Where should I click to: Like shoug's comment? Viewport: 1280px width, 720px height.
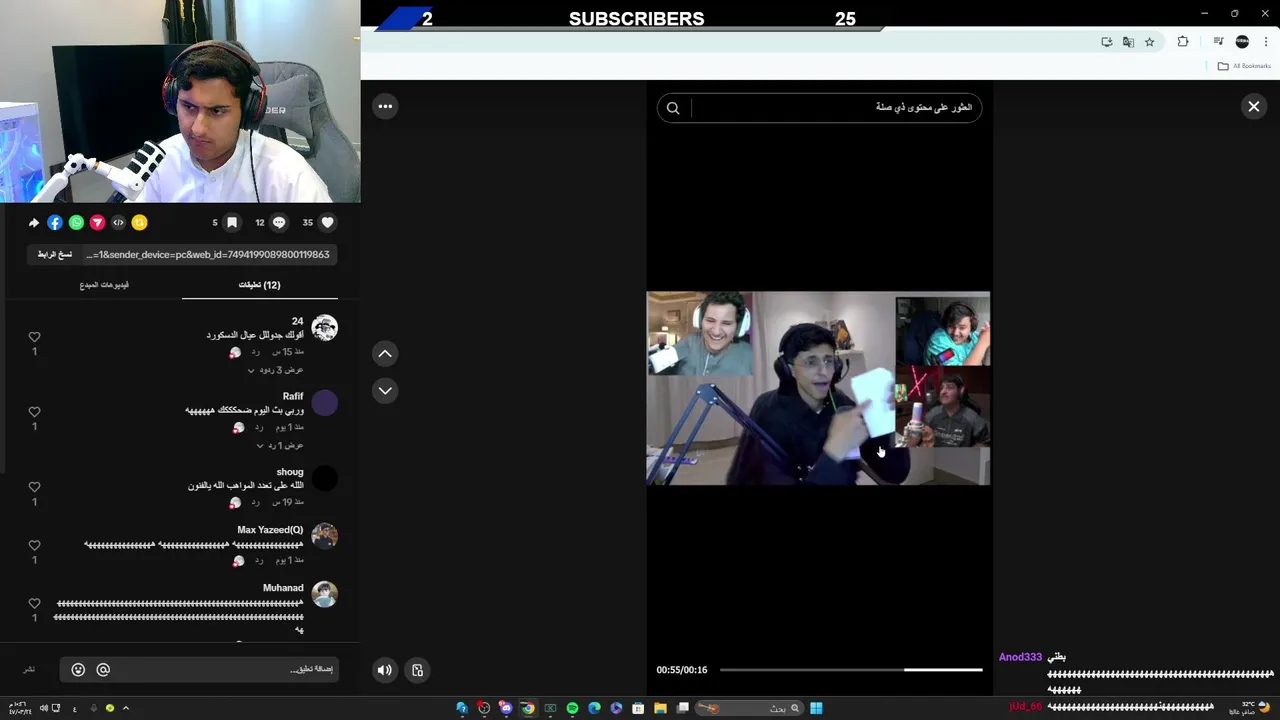[34, 487]
